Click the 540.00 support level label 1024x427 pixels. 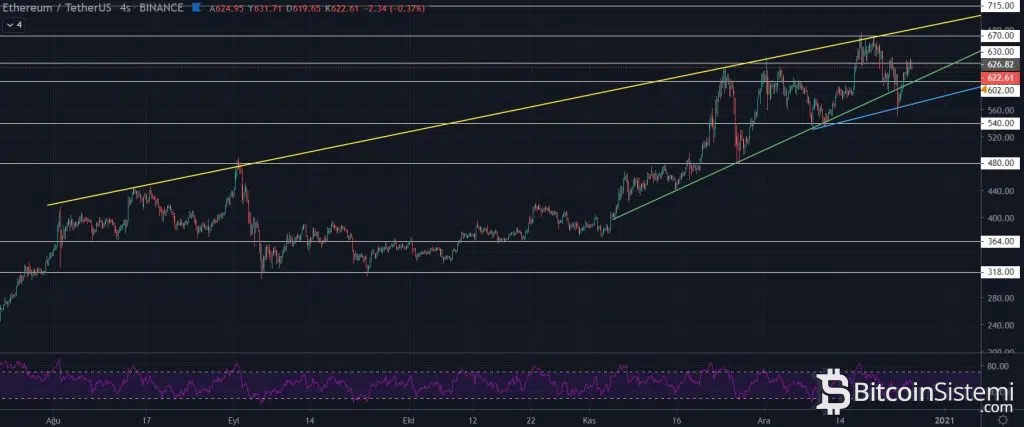[x=1000, y=124]
